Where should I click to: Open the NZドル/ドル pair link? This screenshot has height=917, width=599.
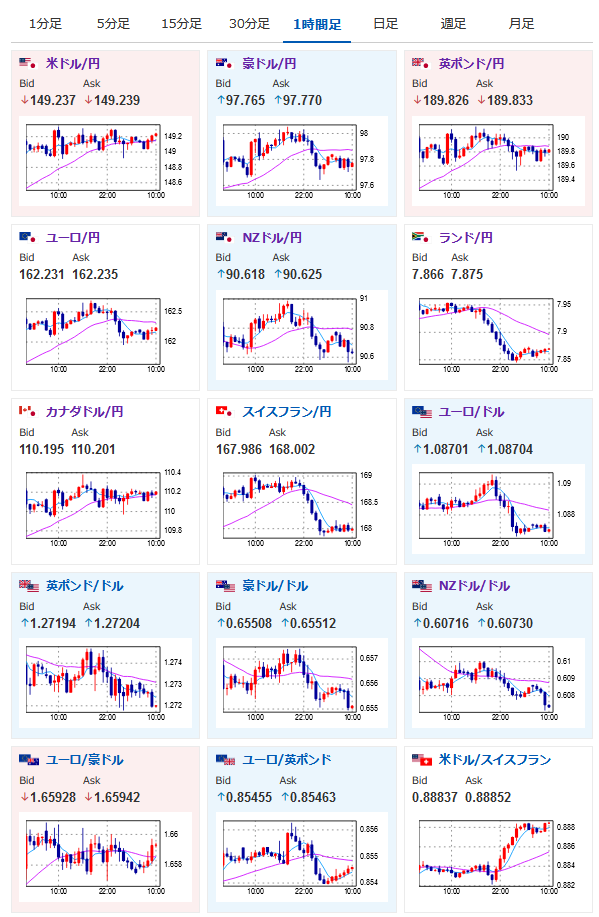474,585
